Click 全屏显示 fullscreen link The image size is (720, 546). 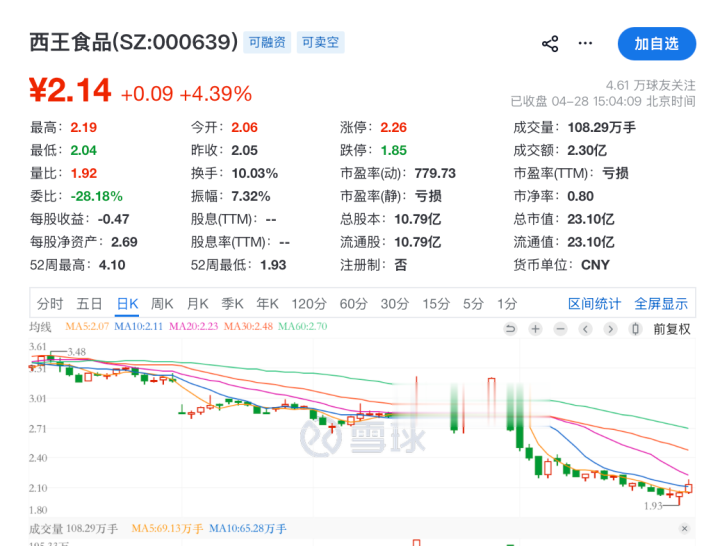point(661,304)
